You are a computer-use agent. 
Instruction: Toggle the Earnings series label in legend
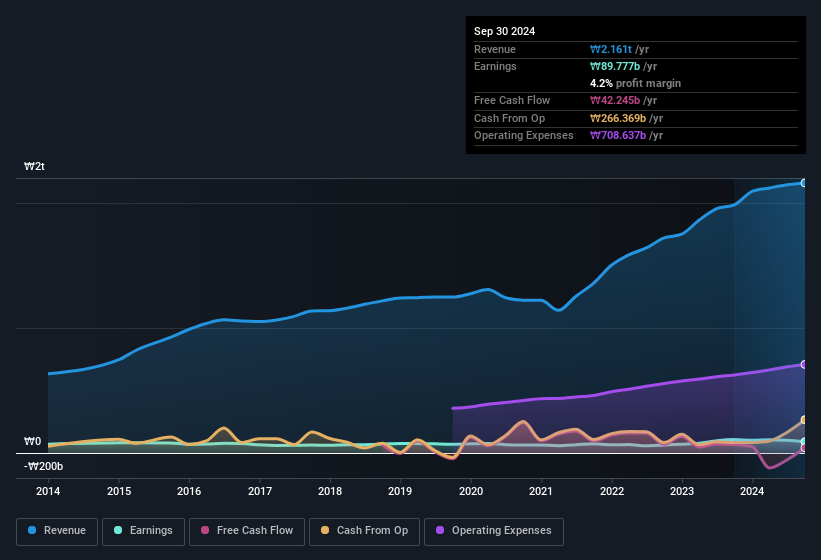[151, 531]
